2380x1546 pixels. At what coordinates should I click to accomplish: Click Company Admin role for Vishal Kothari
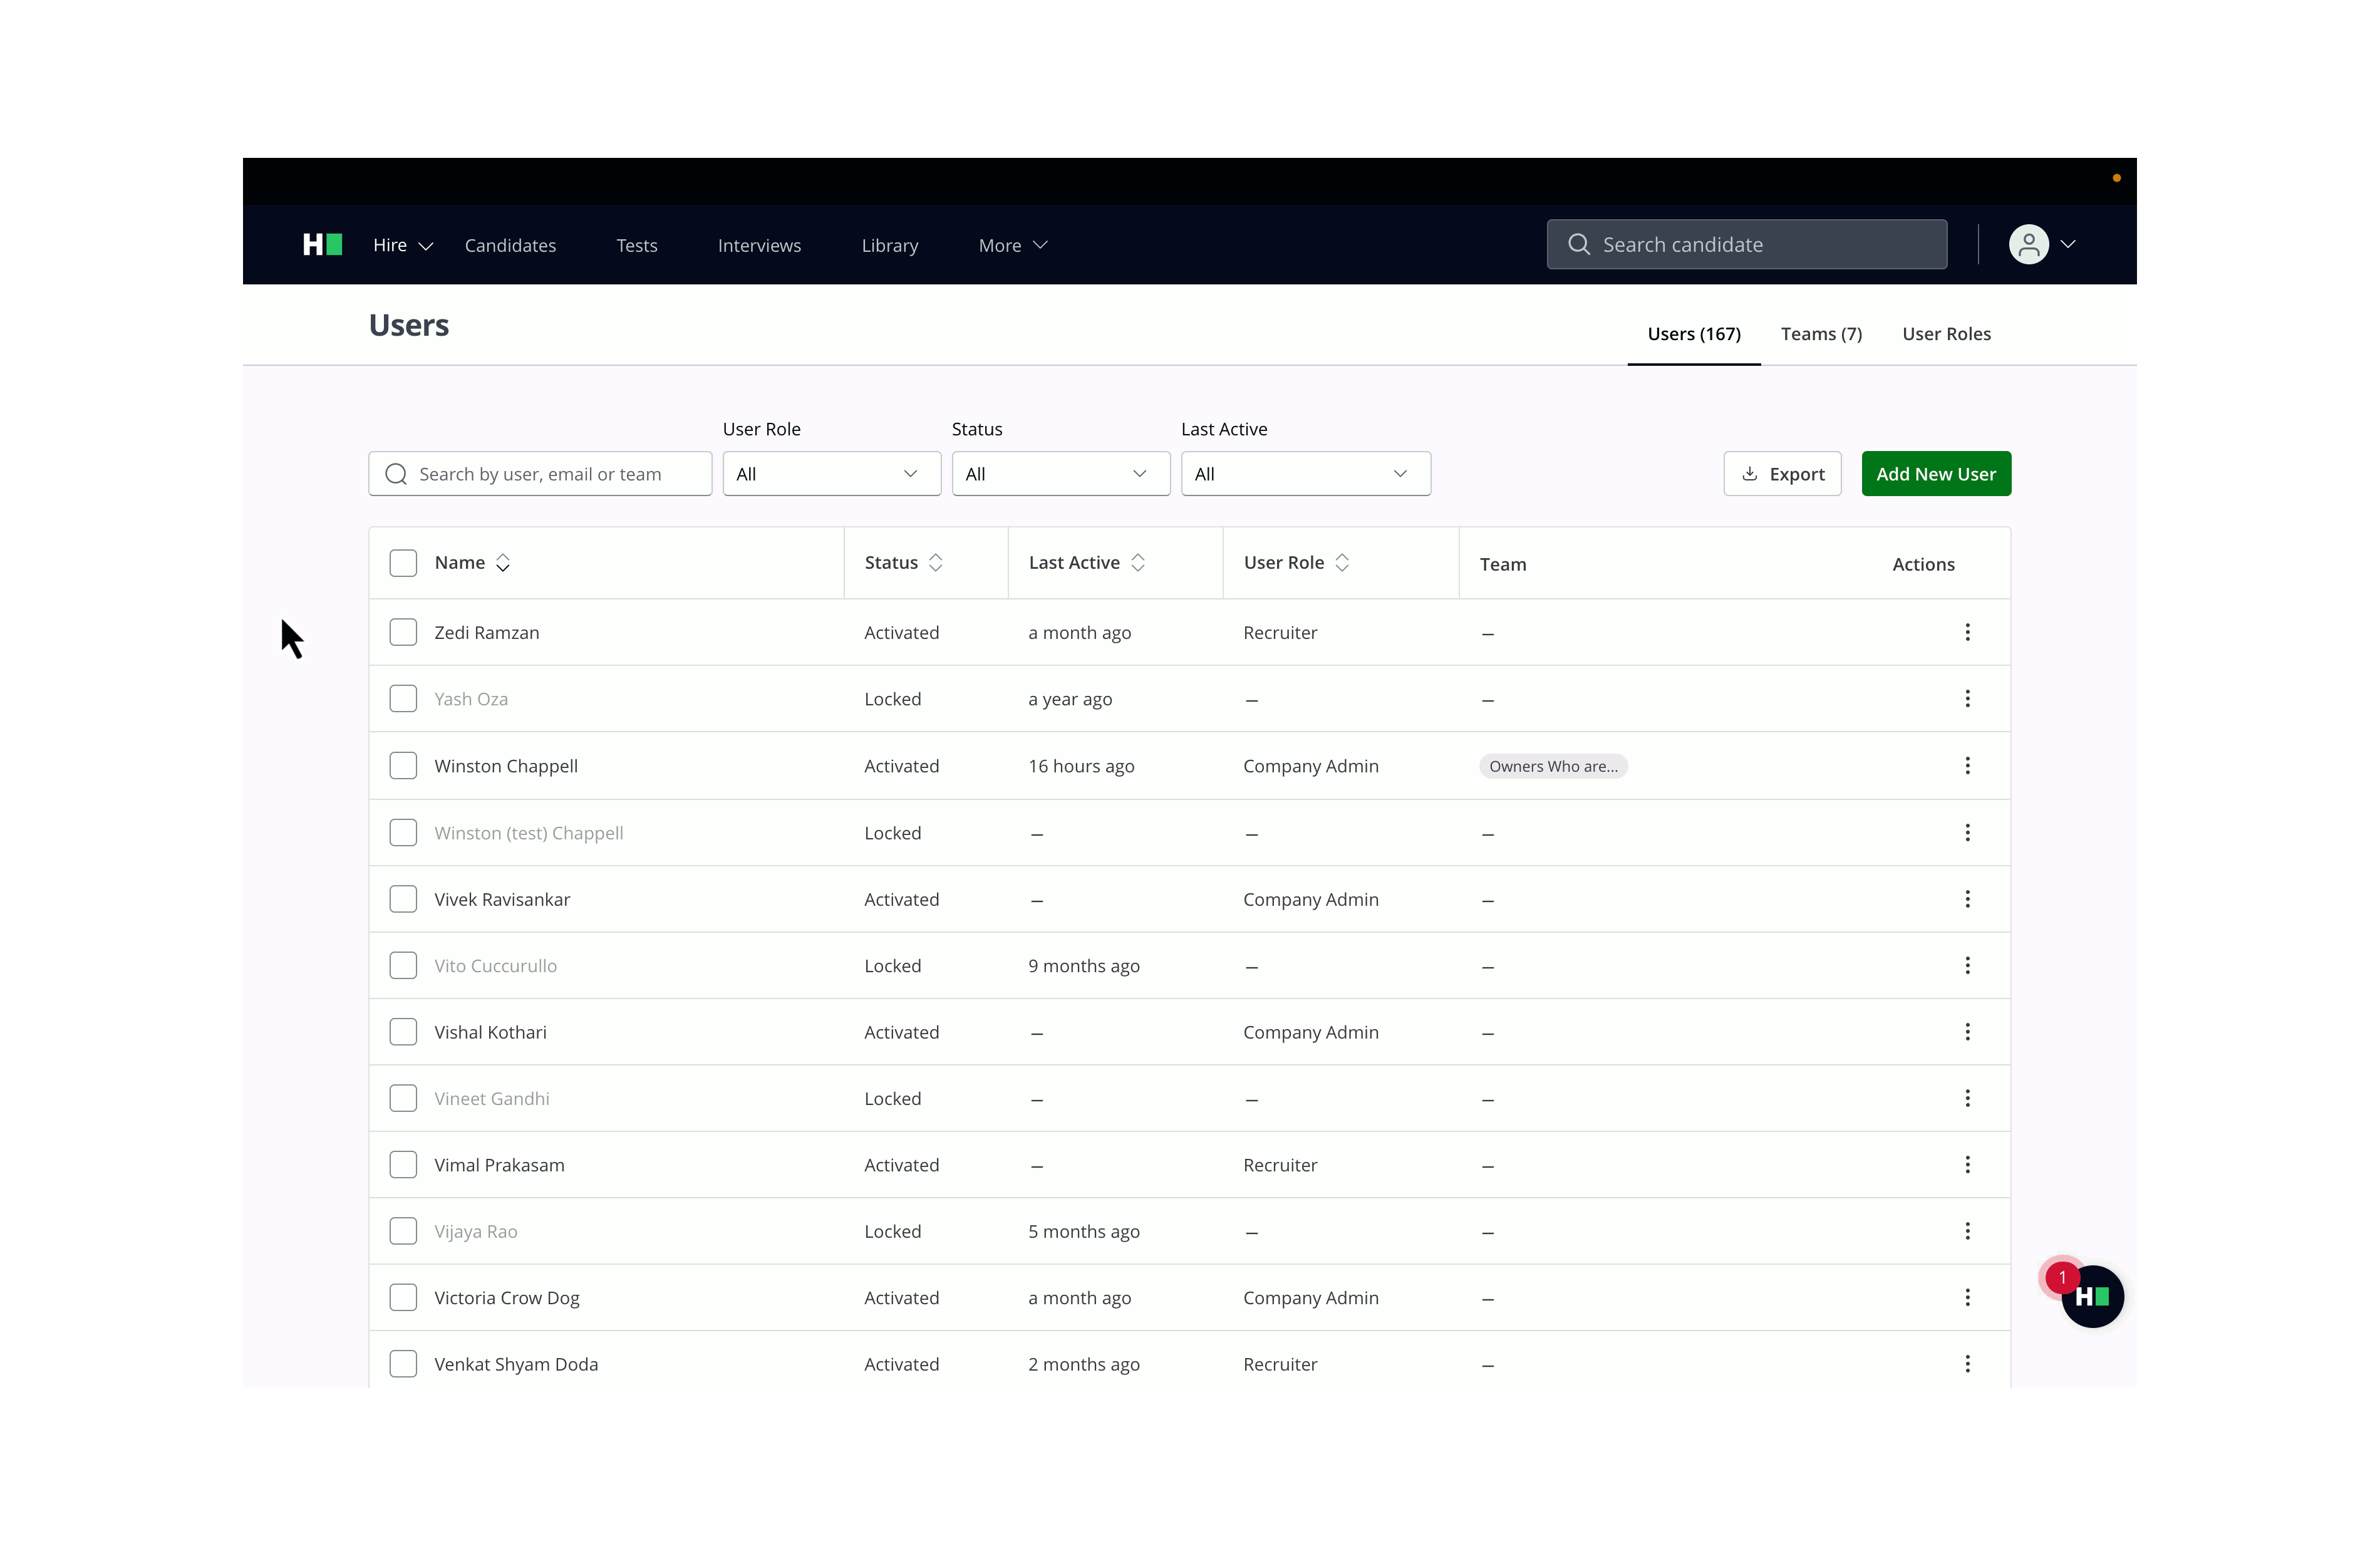1311,1032
